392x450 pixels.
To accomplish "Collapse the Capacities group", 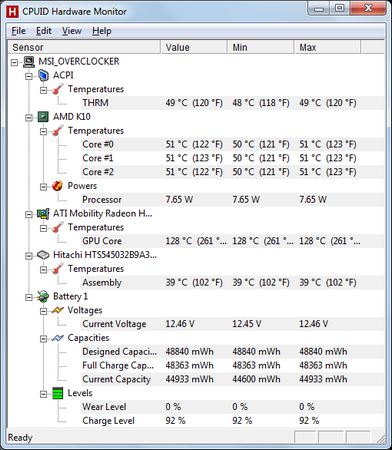I will coord(44,339).
